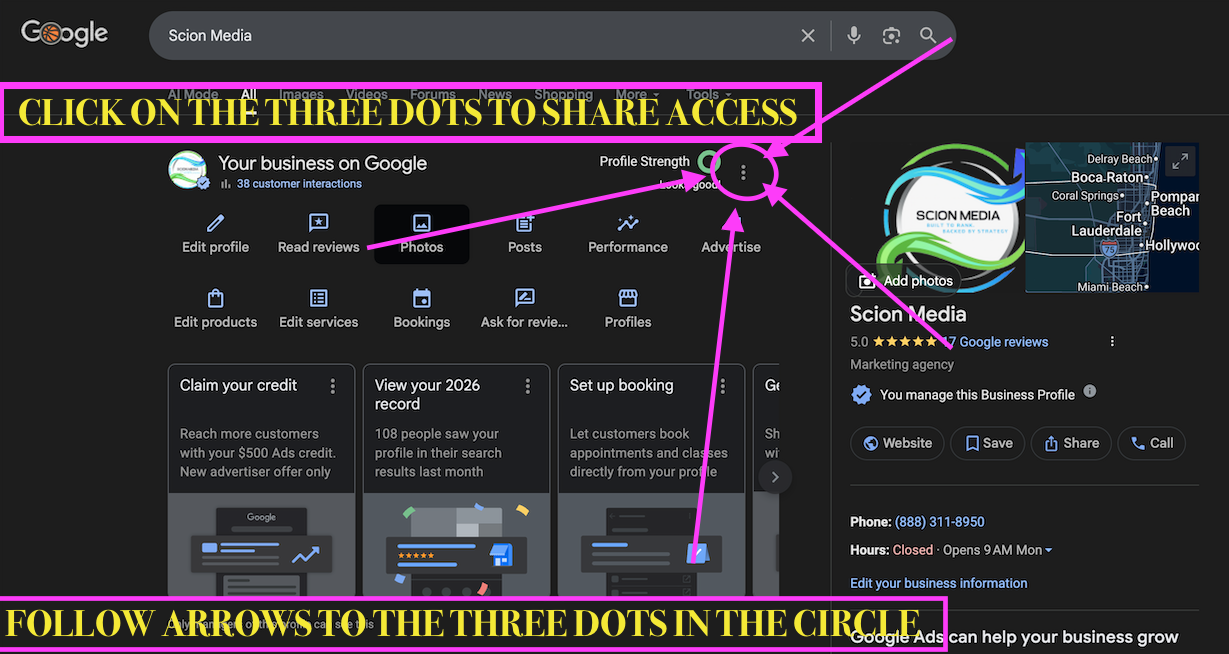The width and height of the screenshot is (1229, 654).
Task: Click the Marketing agency category text
Action: (x=902, y=365)
